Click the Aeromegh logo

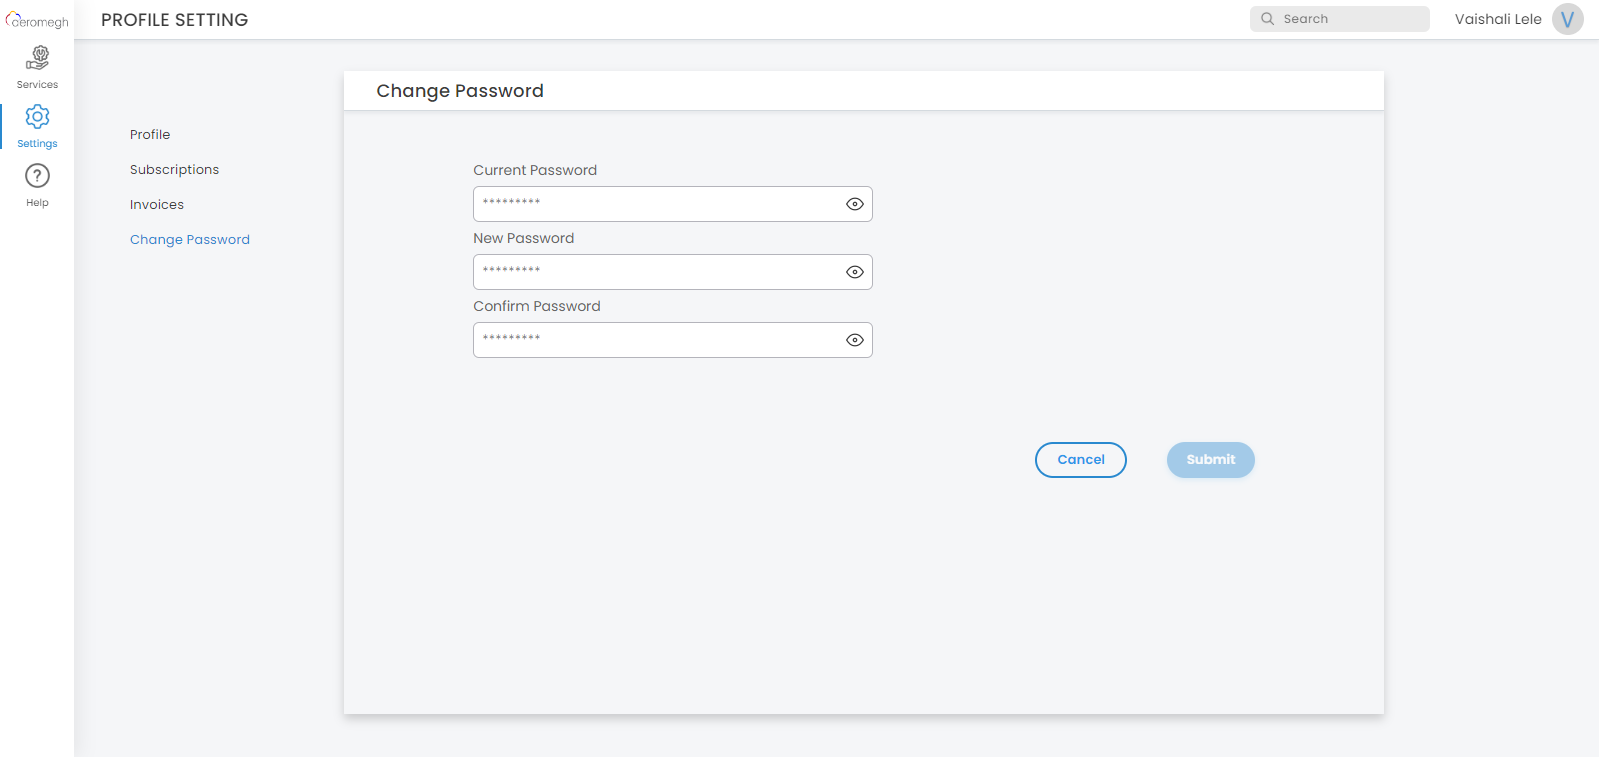37,20
